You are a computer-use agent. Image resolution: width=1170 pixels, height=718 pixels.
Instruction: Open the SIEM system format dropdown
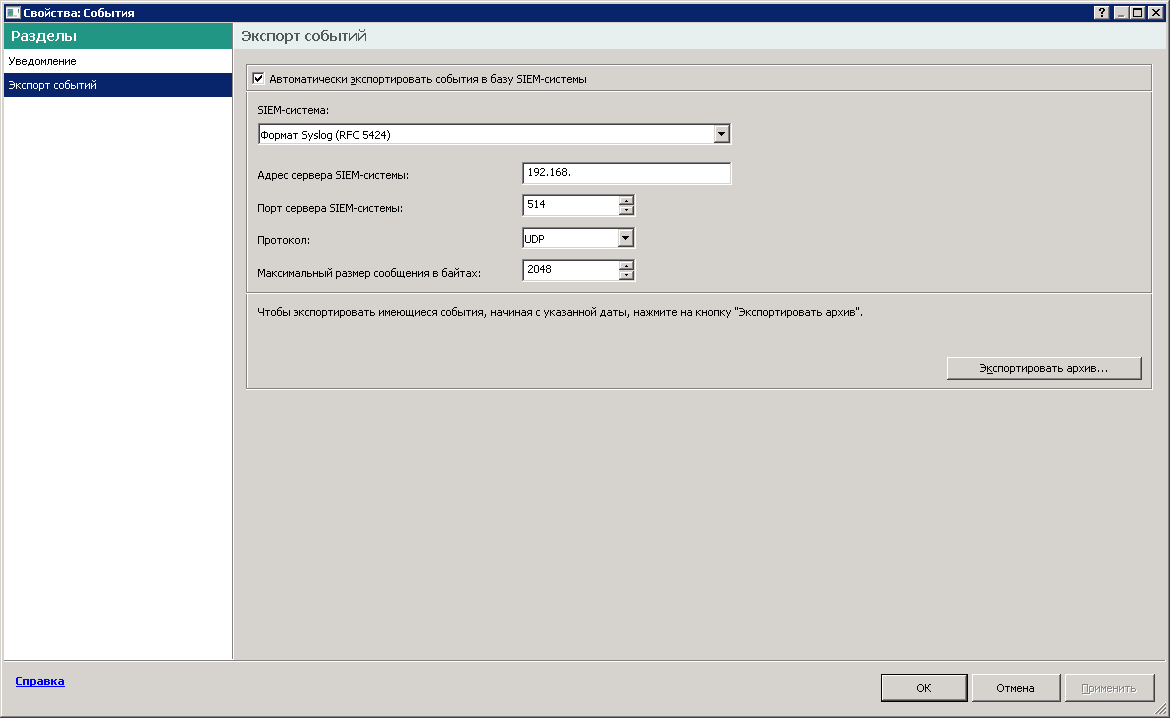(722, 134)
